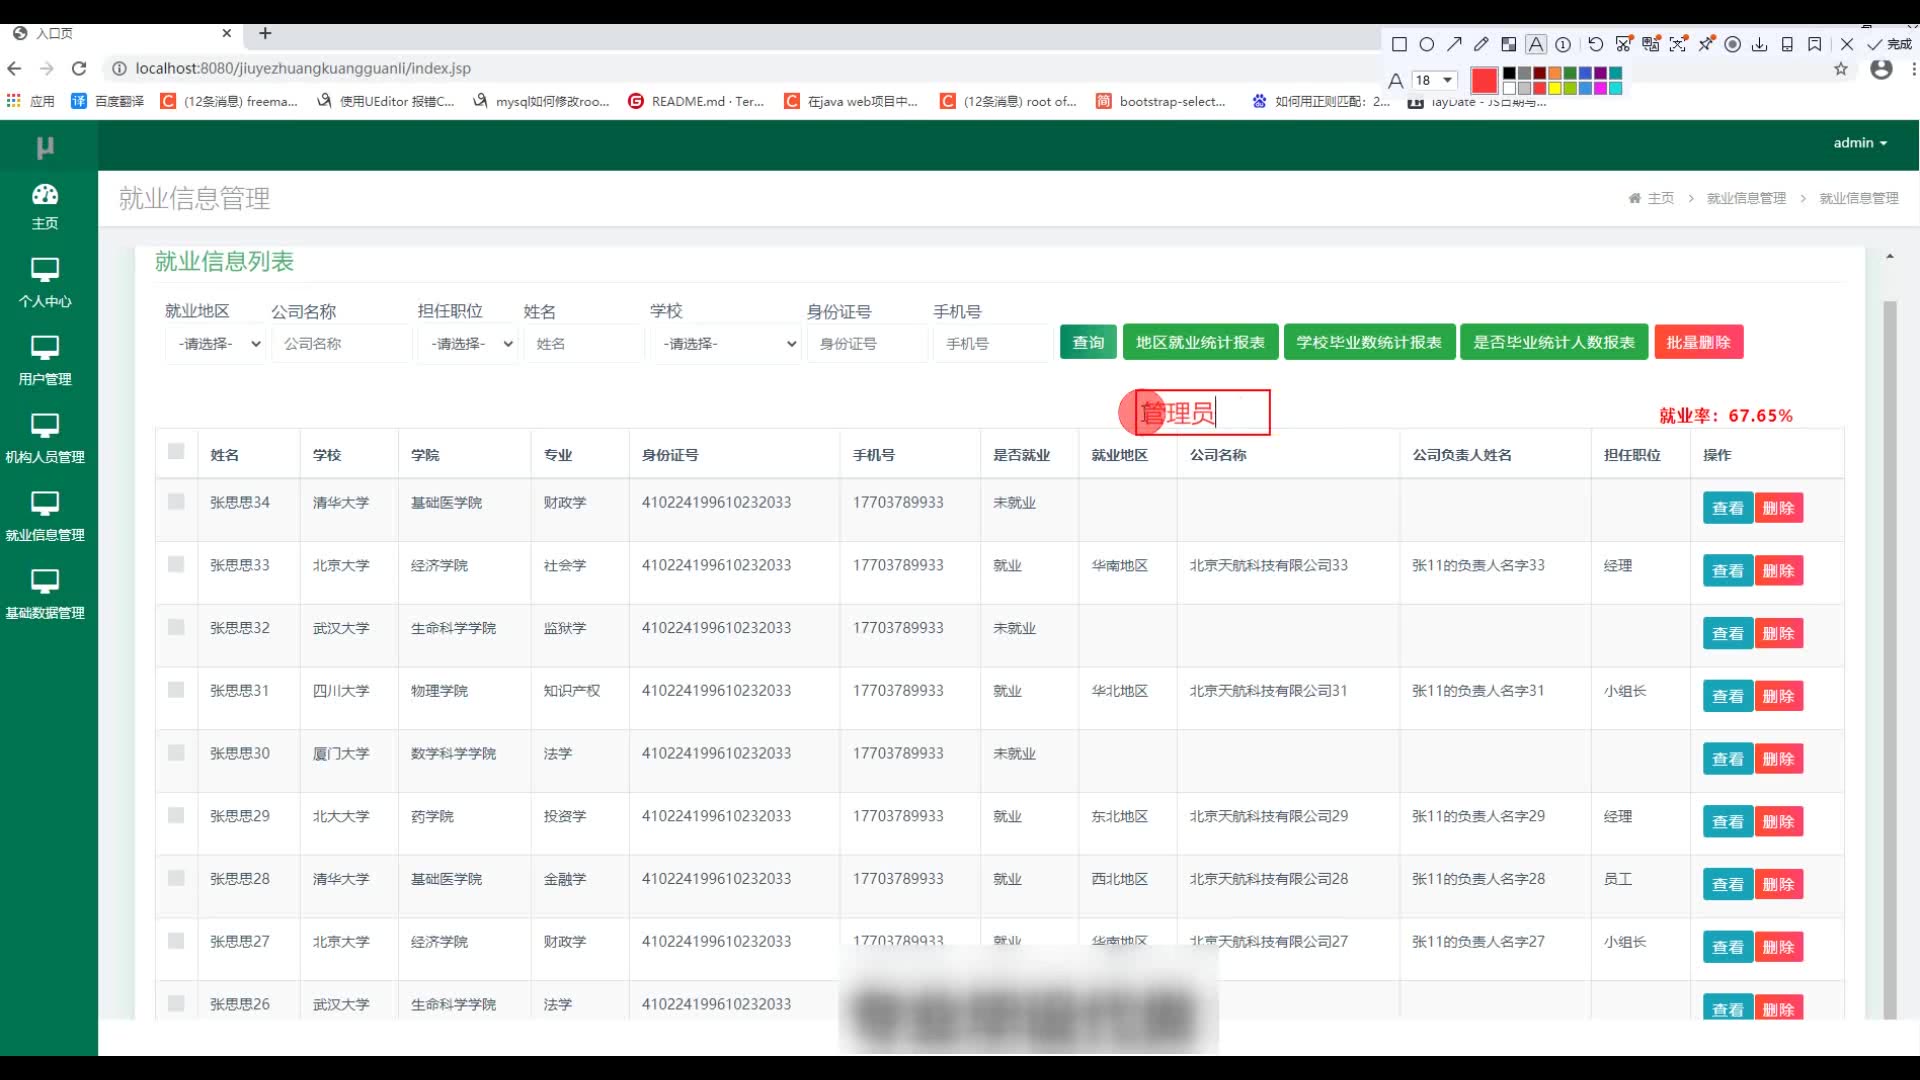Open 机构人员管理 in the sidebar
Viewport: 1920px width, 1080px height.
click(x=45, y=440)
